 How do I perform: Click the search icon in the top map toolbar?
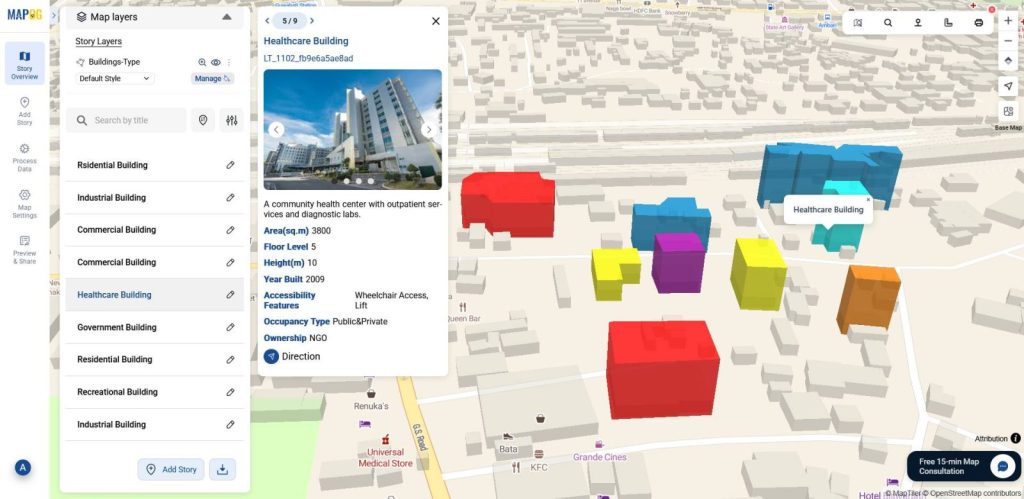pyautogui.click(x=888, y=23)
